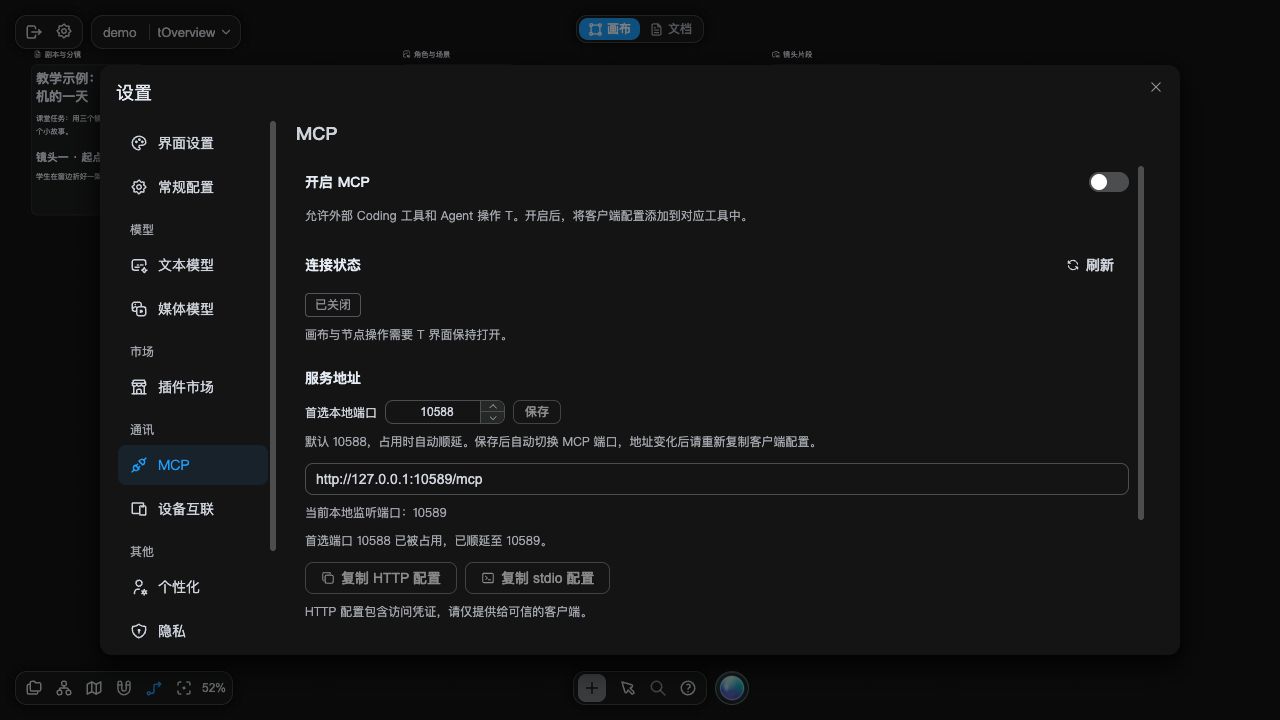Open 设备互联 device link settings
The width and height of the screenshot is (1280, 720).
tap(192, 509)
